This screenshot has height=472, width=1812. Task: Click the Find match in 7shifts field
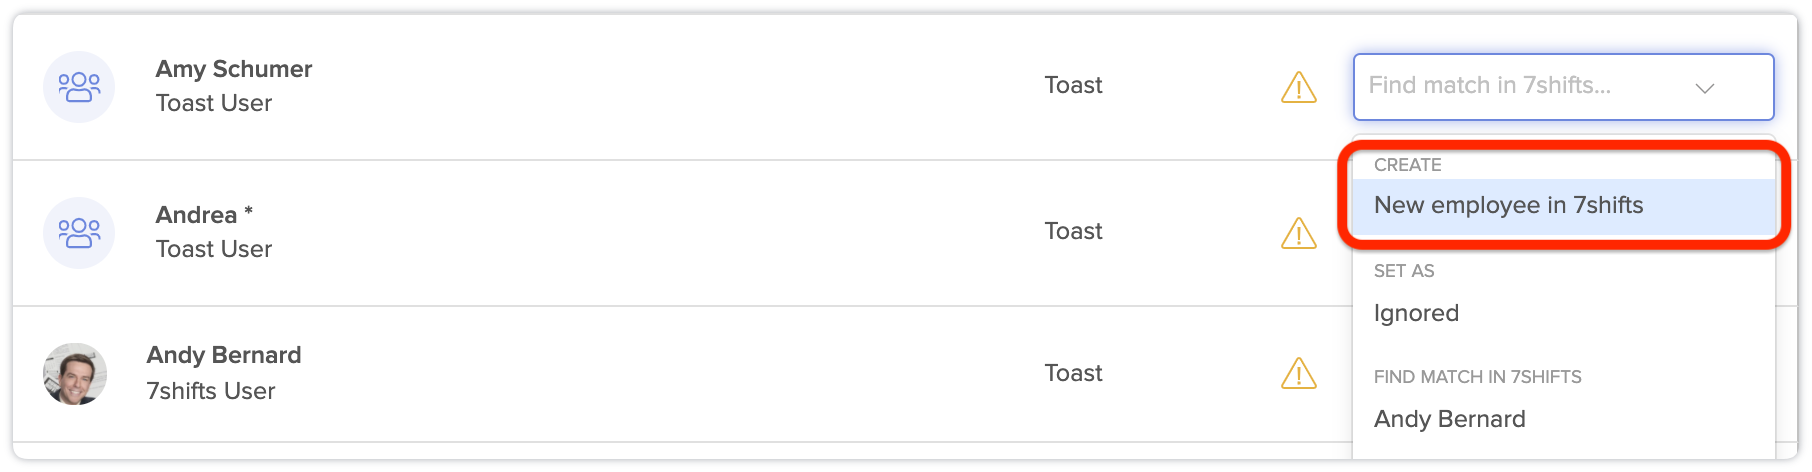point(1563,87)
